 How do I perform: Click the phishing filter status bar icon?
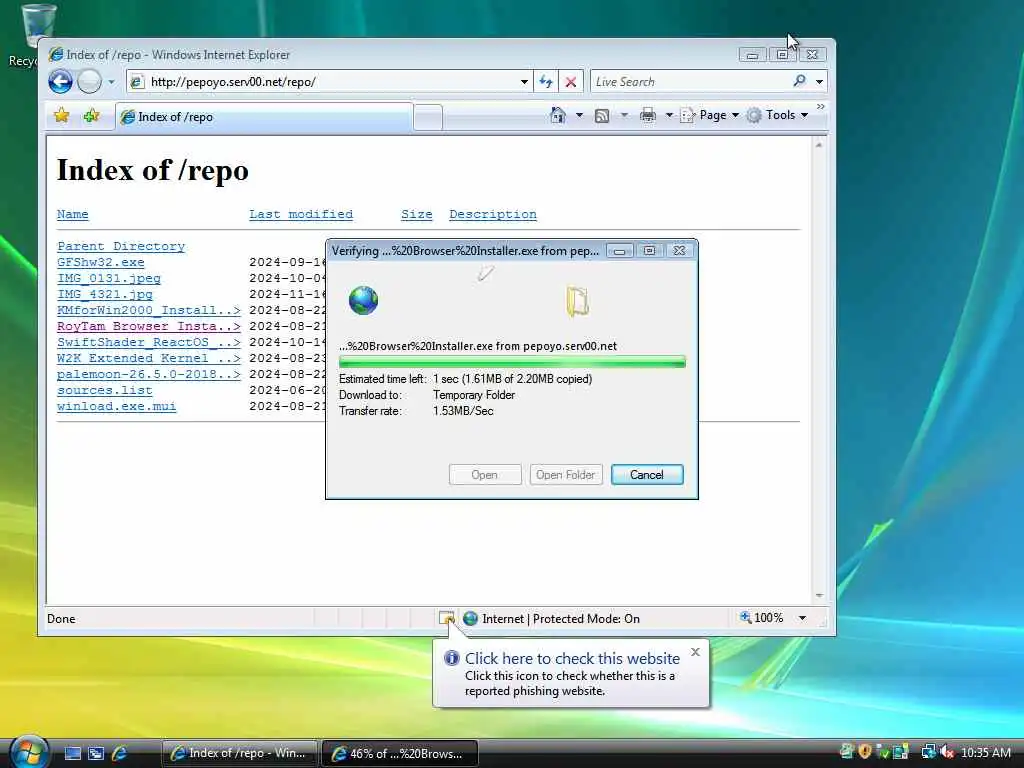coord(447,618)
